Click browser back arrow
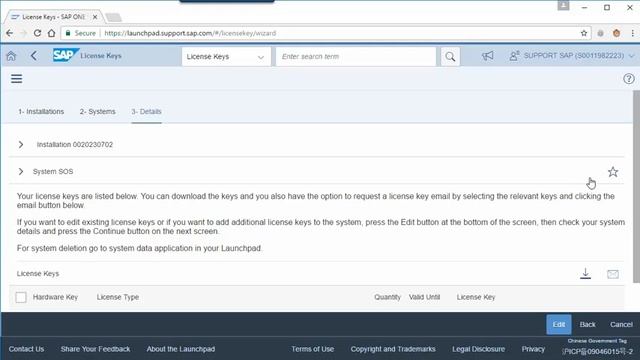 click(9, 33)
